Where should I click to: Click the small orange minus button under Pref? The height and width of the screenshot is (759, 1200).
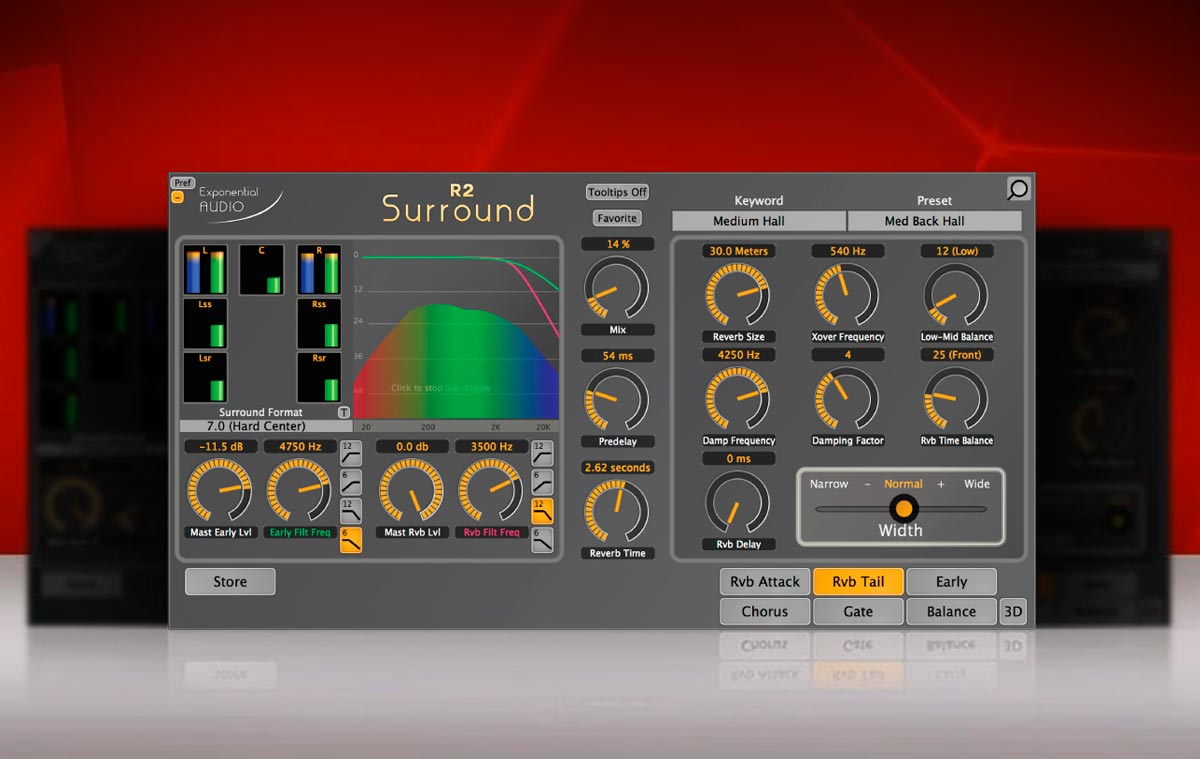point(178,197)
